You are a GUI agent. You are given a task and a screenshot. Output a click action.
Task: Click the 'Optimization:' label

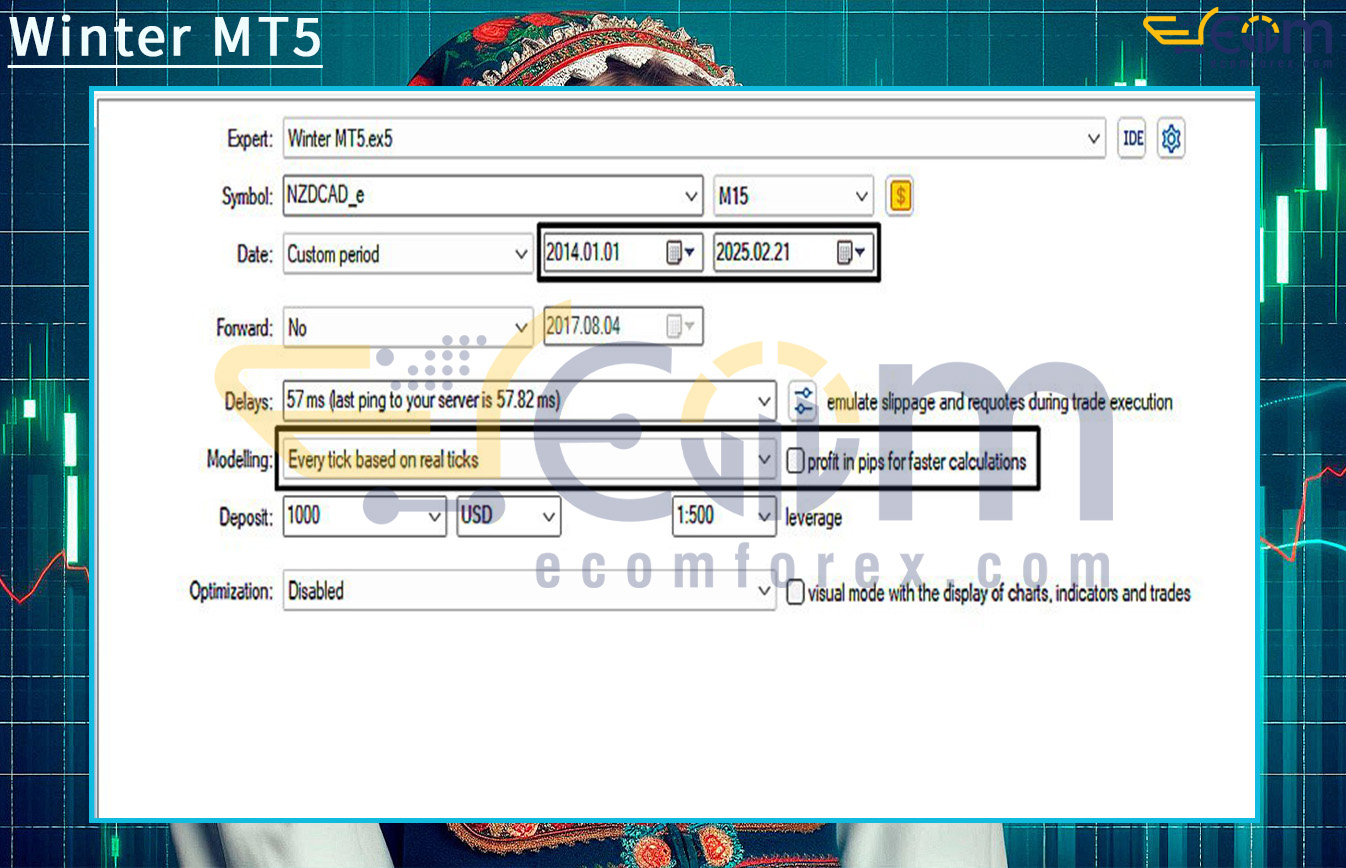click(231, 591)
